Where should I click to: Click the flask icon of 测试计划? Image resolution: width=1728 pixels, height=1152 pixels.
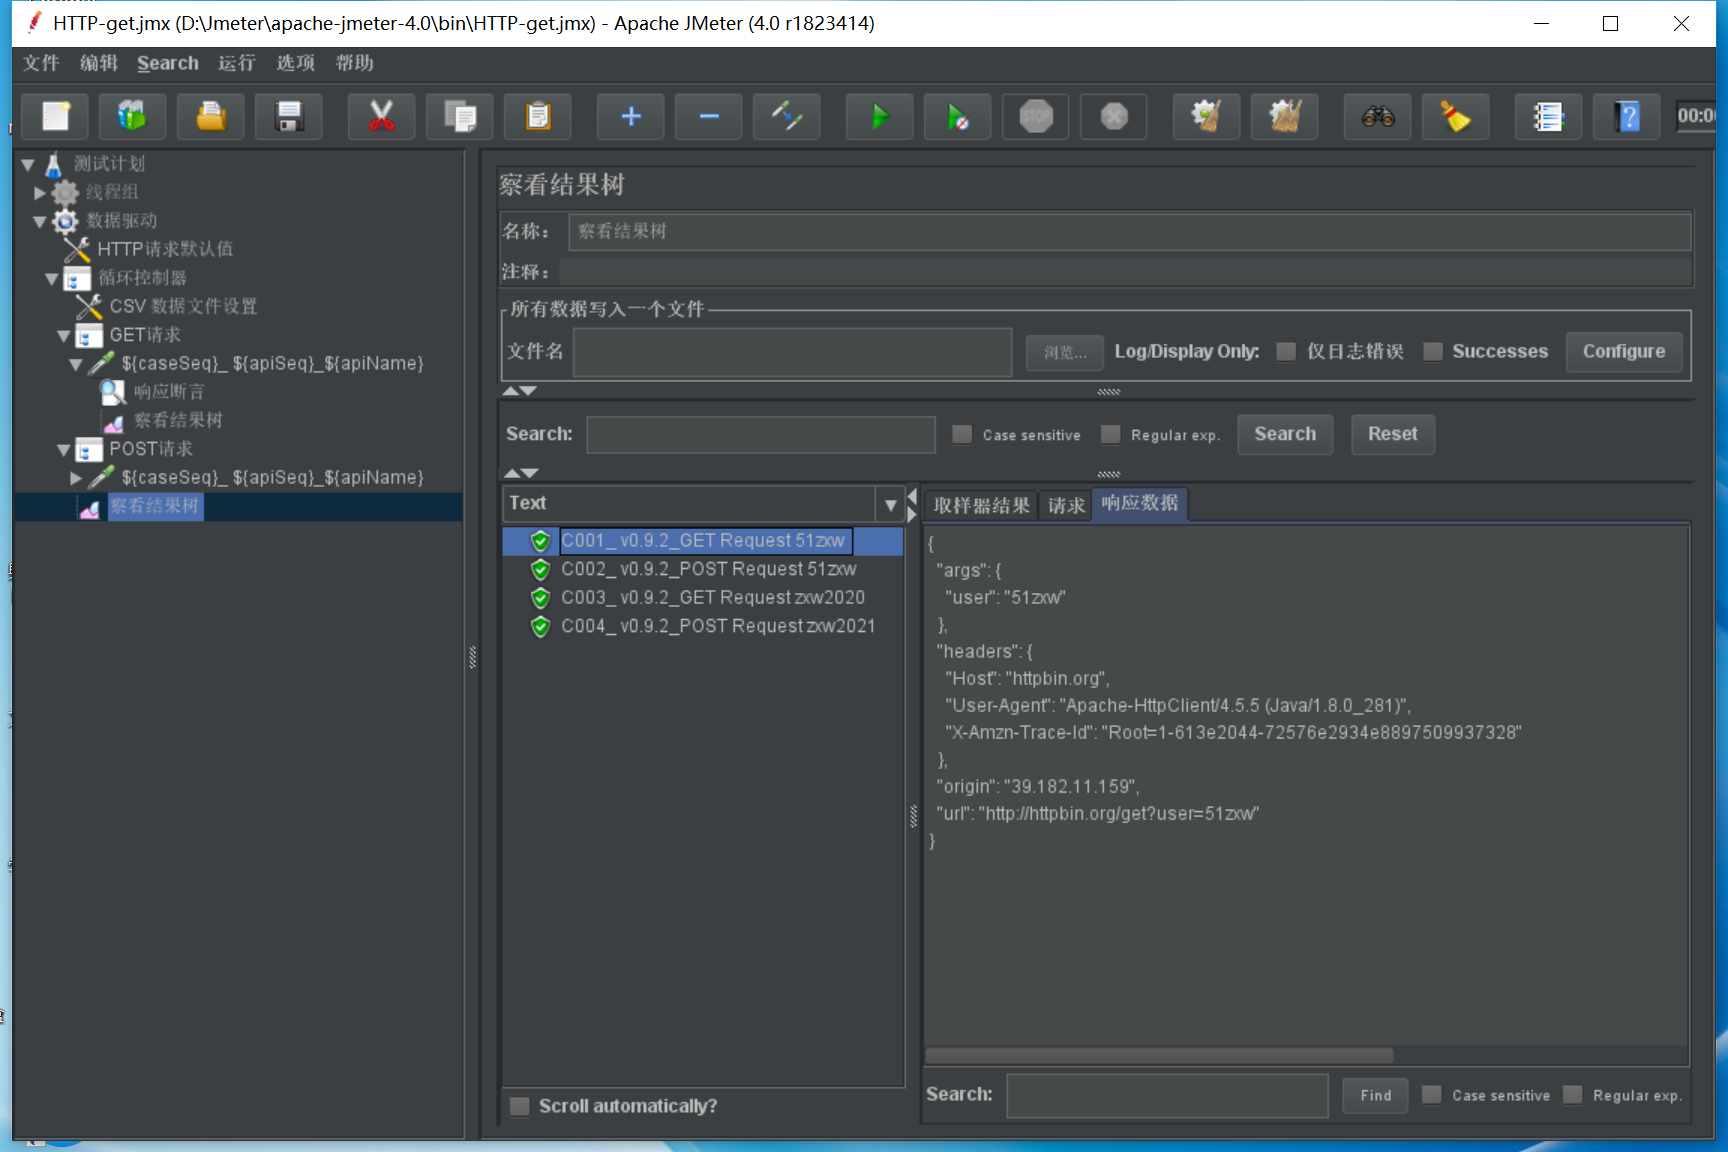click(x=54, y=164)
